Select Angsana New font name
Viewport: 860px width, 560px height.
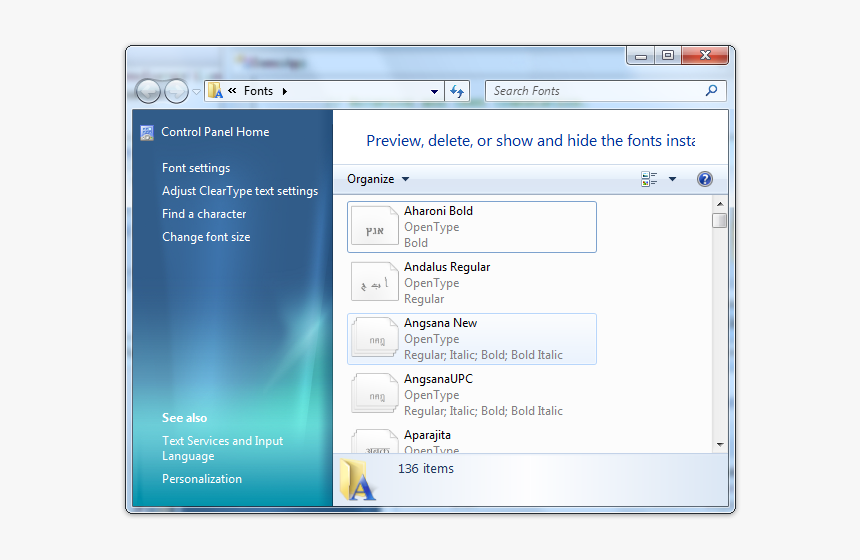(440, 323)
